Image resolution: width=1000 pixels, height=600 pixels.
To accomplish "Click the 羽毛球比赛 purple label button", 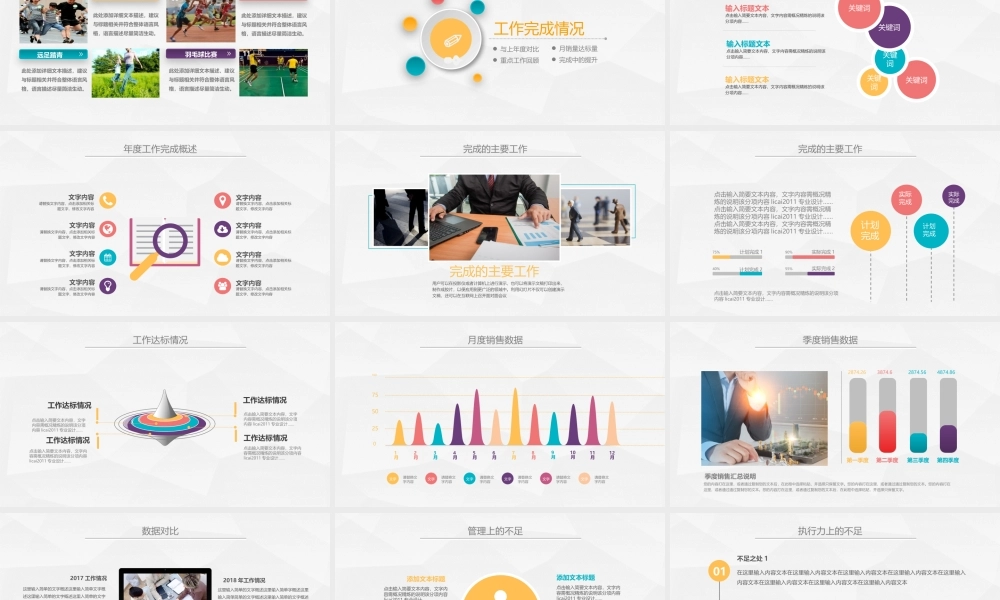I will pos(201,54).
